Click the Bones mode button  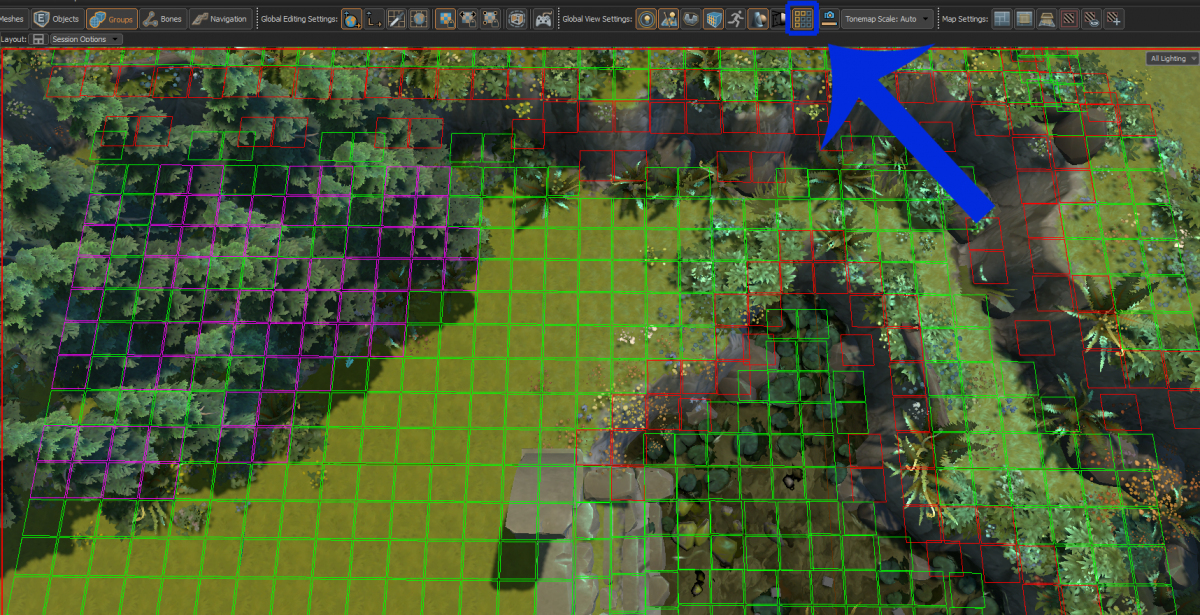[162, 18]
